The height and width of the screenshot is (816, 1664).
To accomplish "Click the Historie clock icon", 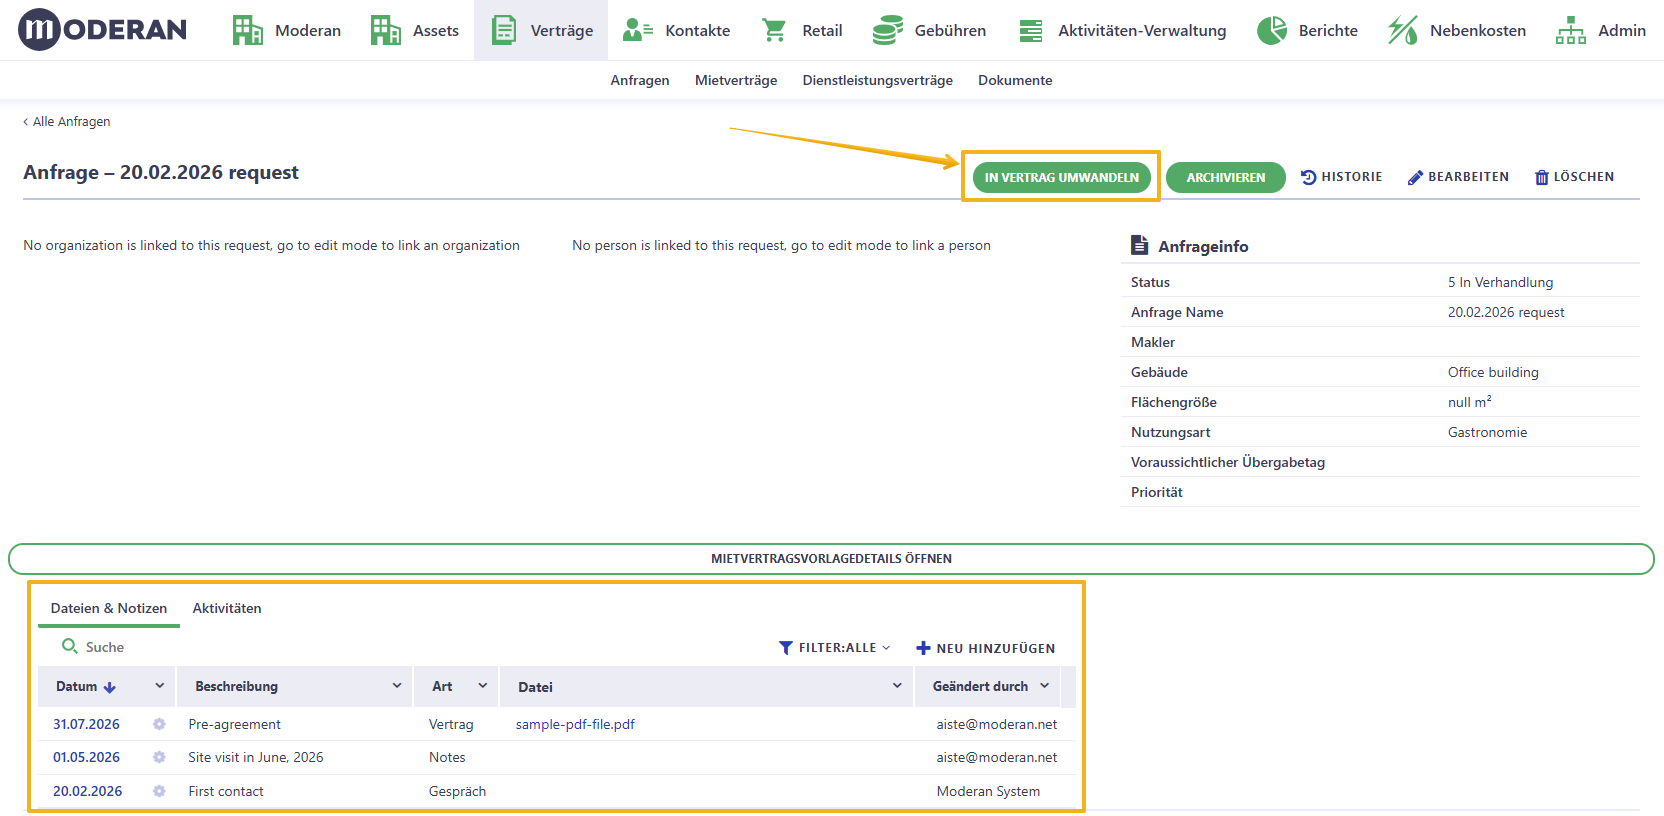I will point(1308,177).
